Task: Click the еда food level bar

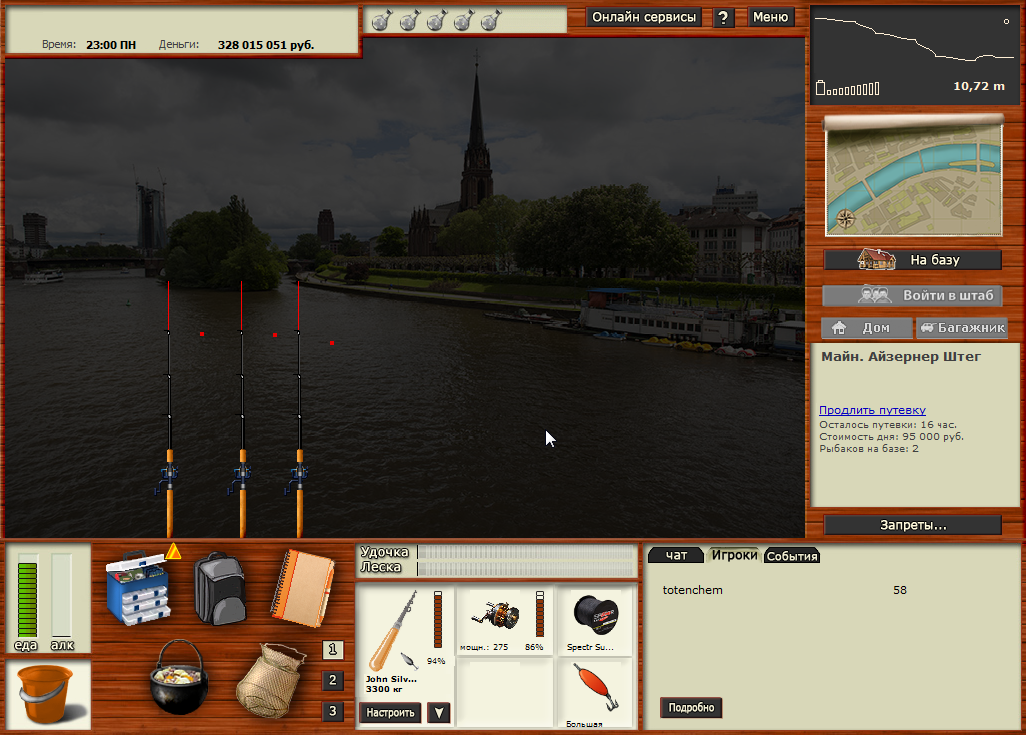Action: pos(27,596)
